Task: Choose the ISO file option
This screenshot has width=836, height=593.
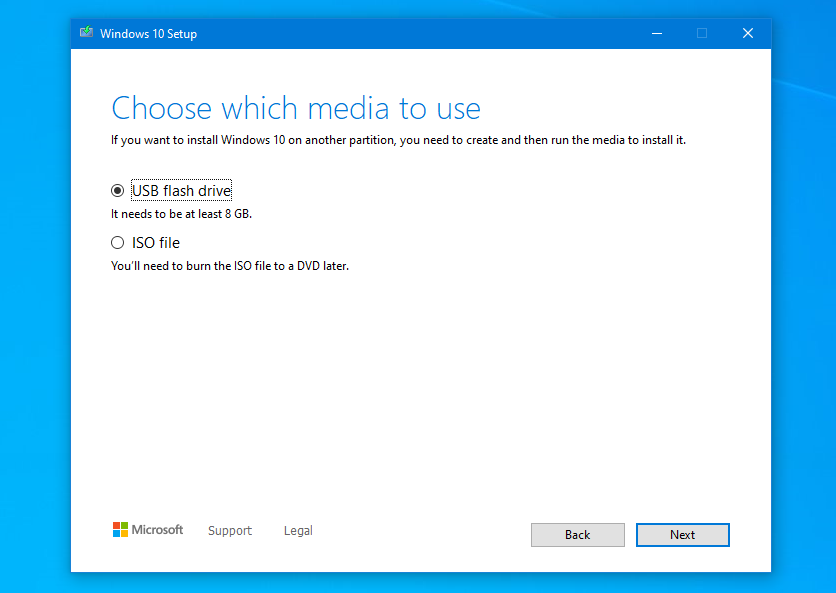Action: 117,242
